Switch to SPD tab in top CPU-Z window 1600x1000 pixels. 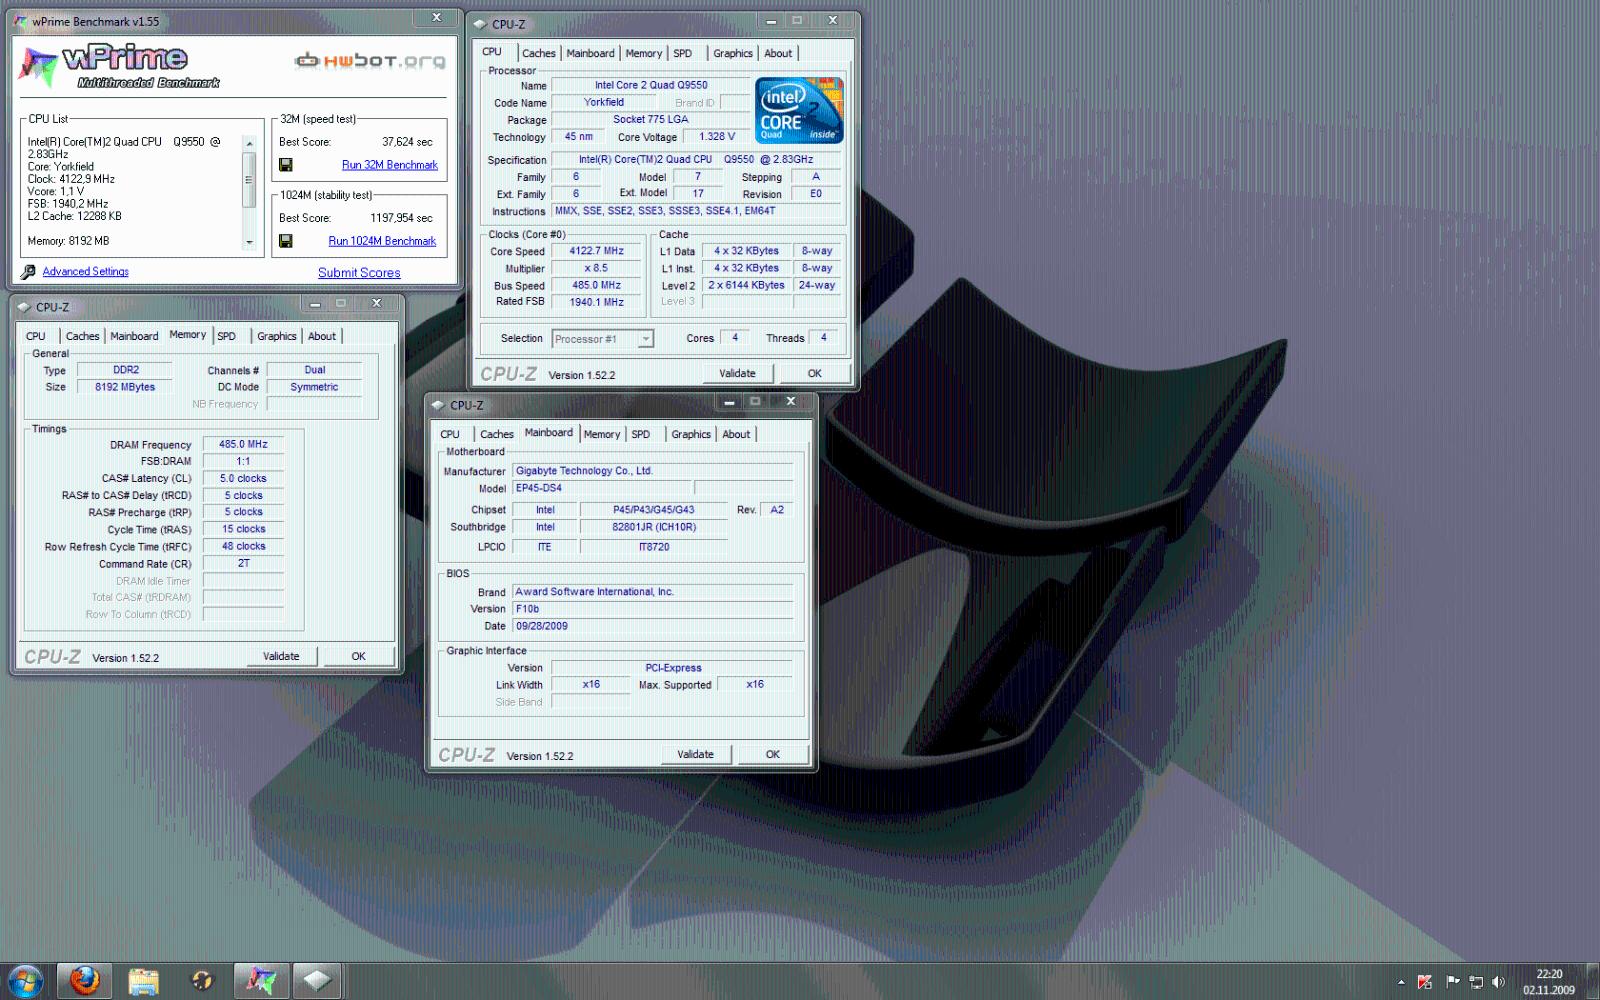click(x=683, y=54)
